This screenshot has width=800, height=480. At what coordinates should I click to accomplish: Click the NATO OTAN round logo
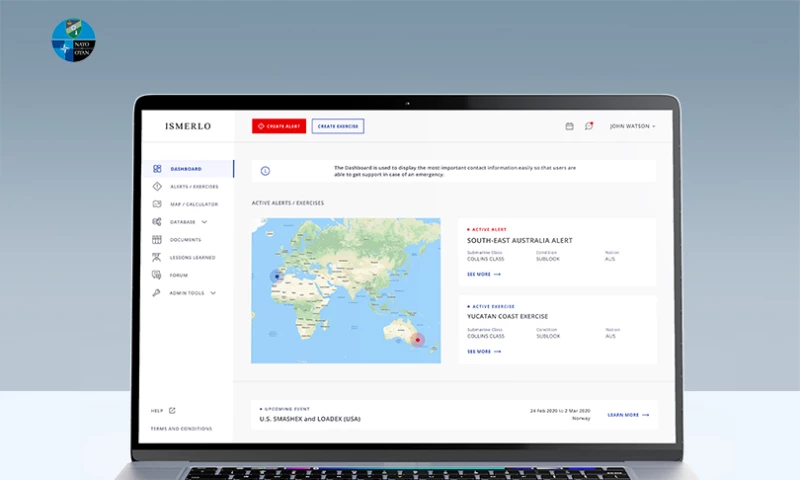[73, 41]
